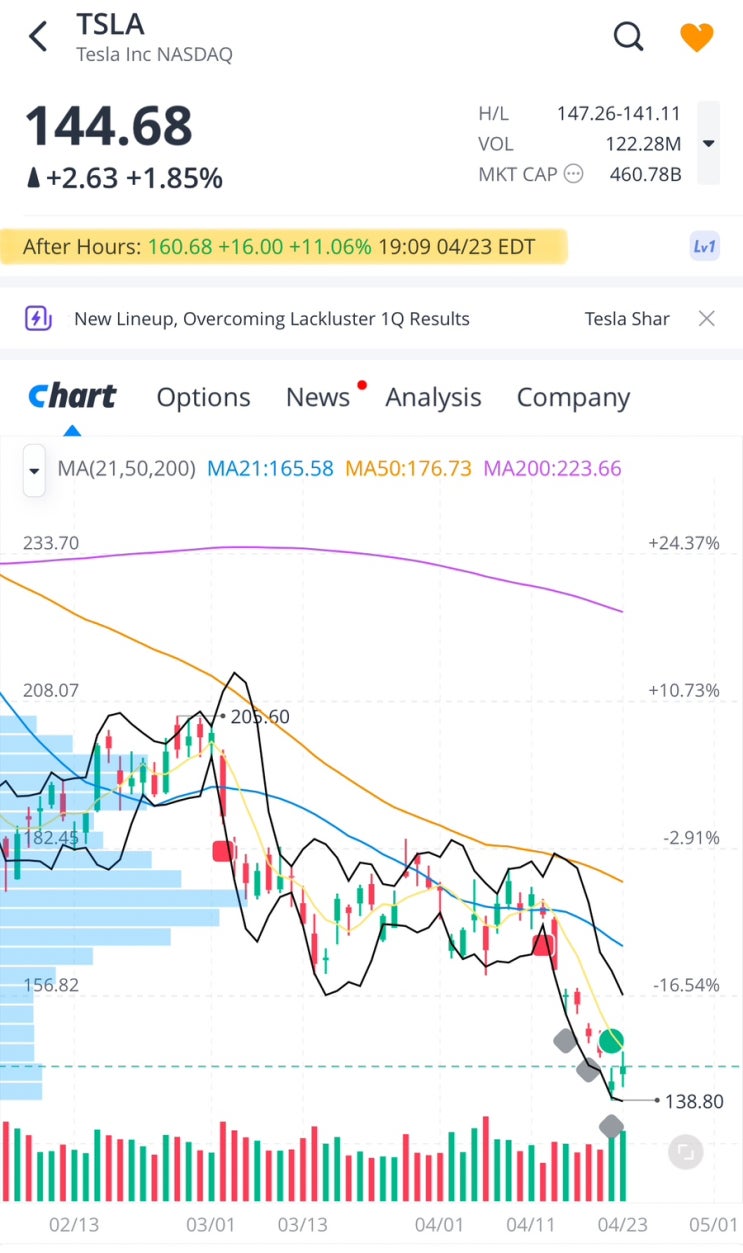Go back using the arrow icon
The height and width of the screenshot is (1253, 743).
tap(38, 37)
